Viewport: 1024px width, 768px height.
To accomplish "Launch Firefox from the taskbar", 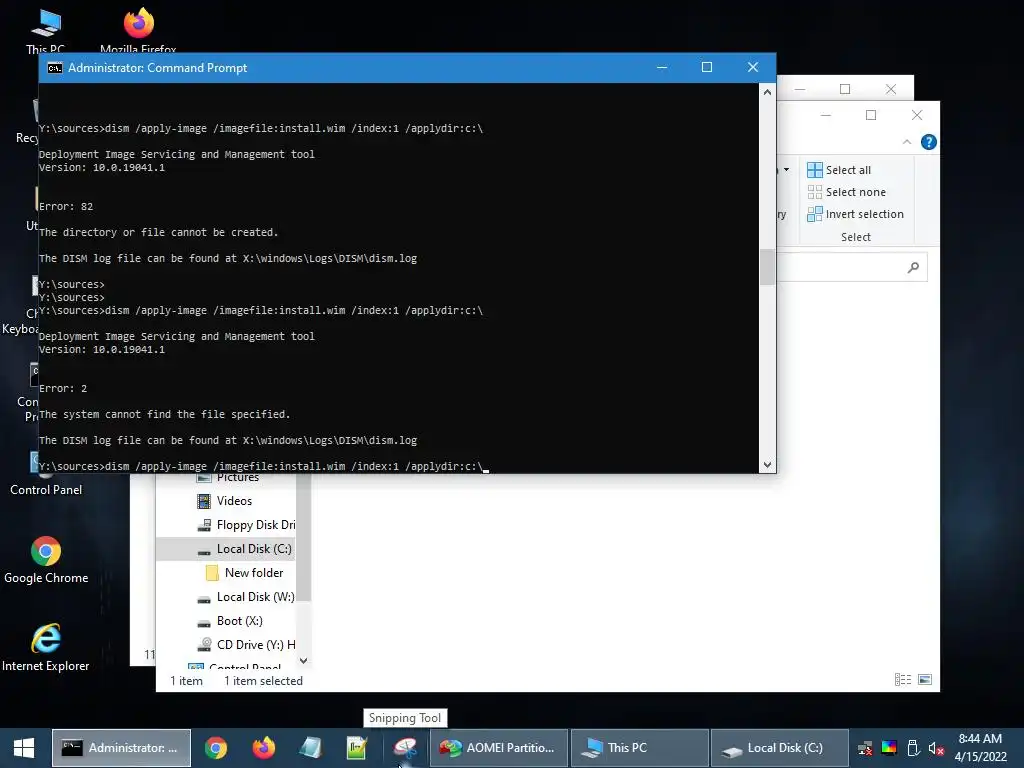I will 264,748.
